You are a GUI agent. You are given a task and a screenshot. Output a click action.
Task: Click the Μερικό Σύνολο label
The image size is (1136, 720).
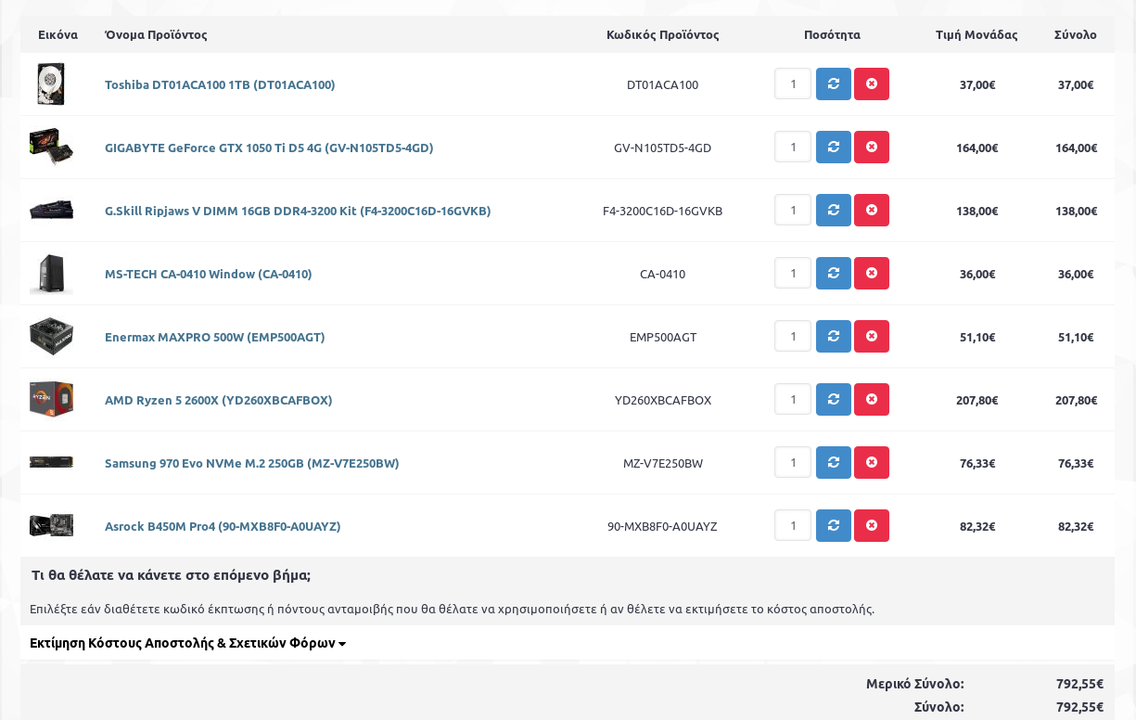click(915, 684)
